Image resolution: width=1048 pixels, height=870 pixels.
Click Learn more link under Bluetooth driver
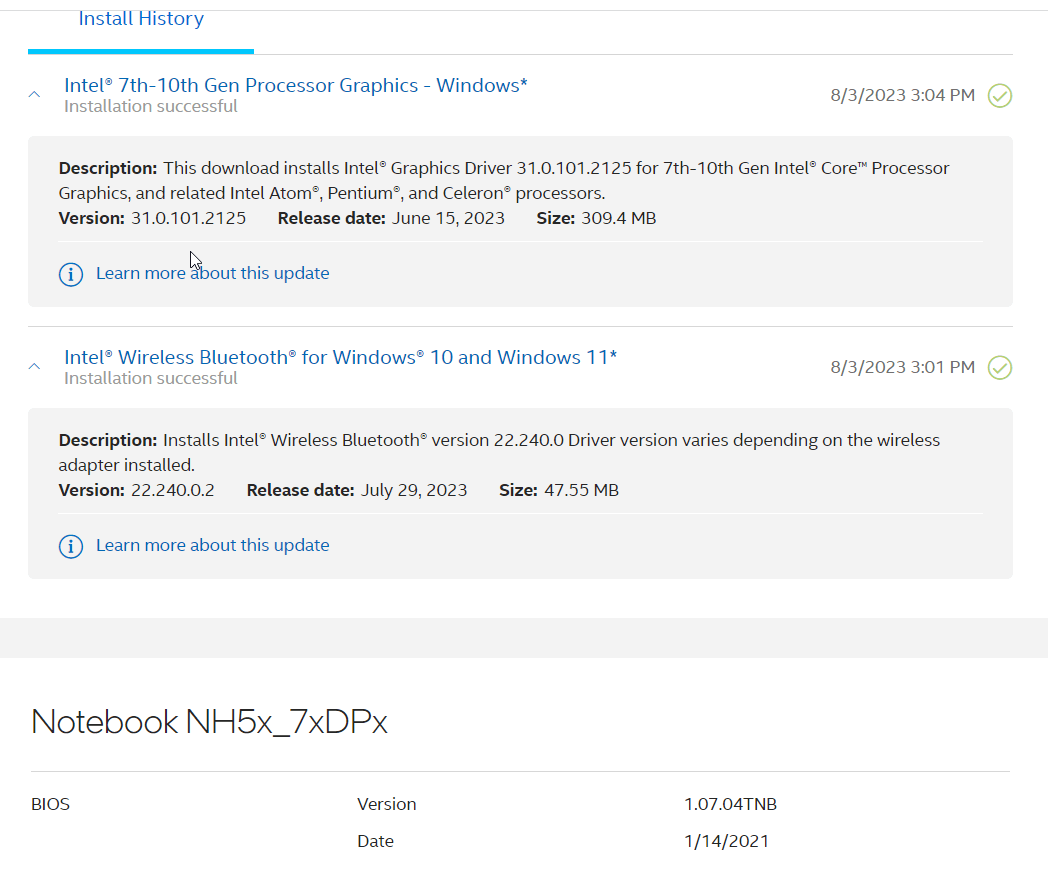(213, 545)
